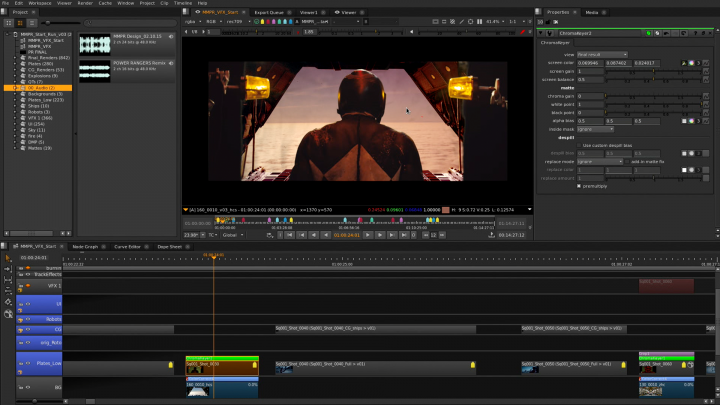Switch project bin to thumbnail grid view
This screenshot has height=405, width=720.
[20, 22]
